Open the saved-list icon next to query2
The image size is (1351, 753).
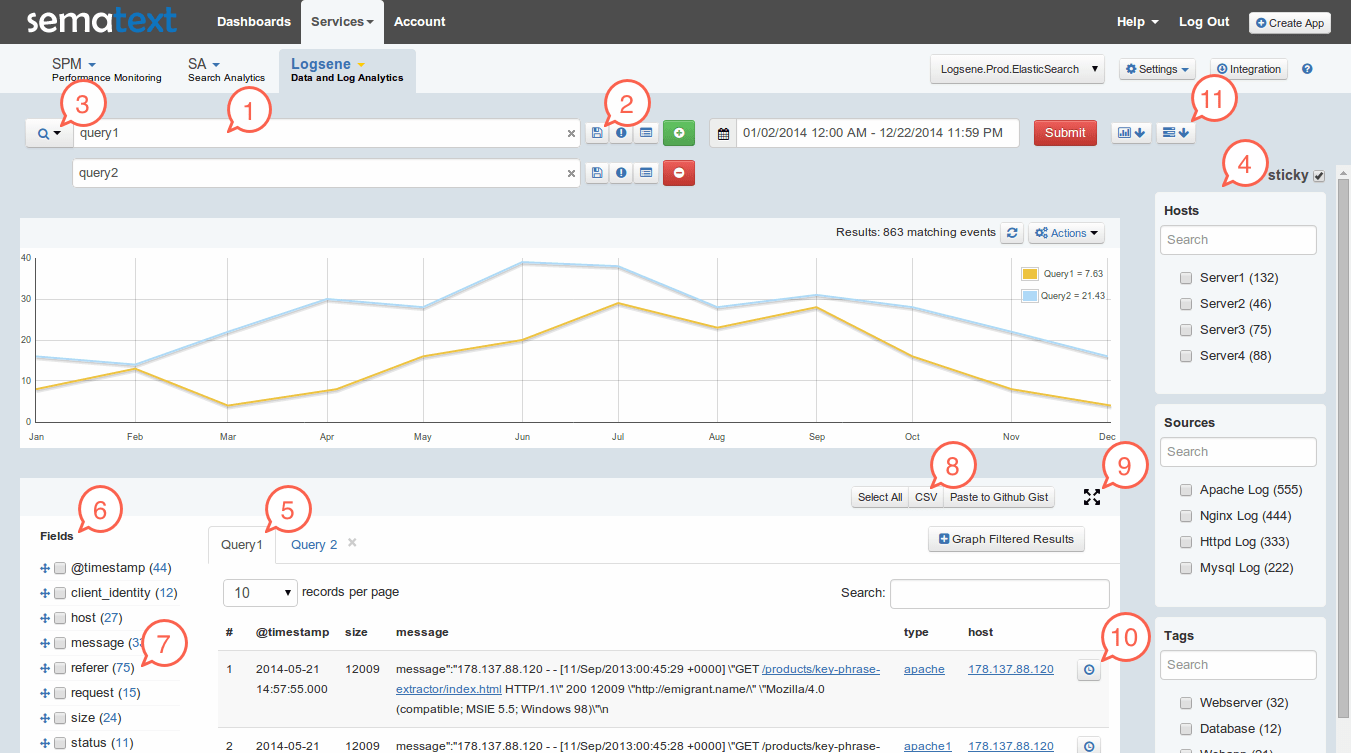tap(647, 173)
